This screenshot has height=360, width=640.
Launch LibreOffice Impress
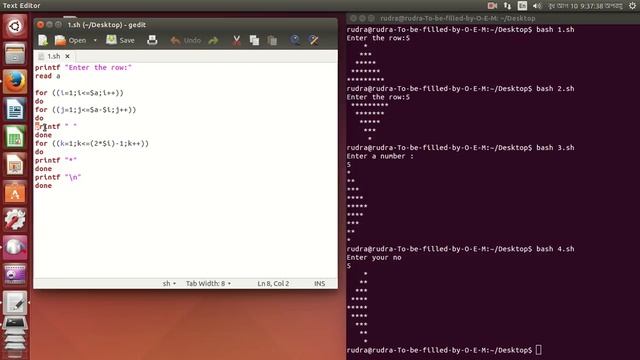point(15,164)
